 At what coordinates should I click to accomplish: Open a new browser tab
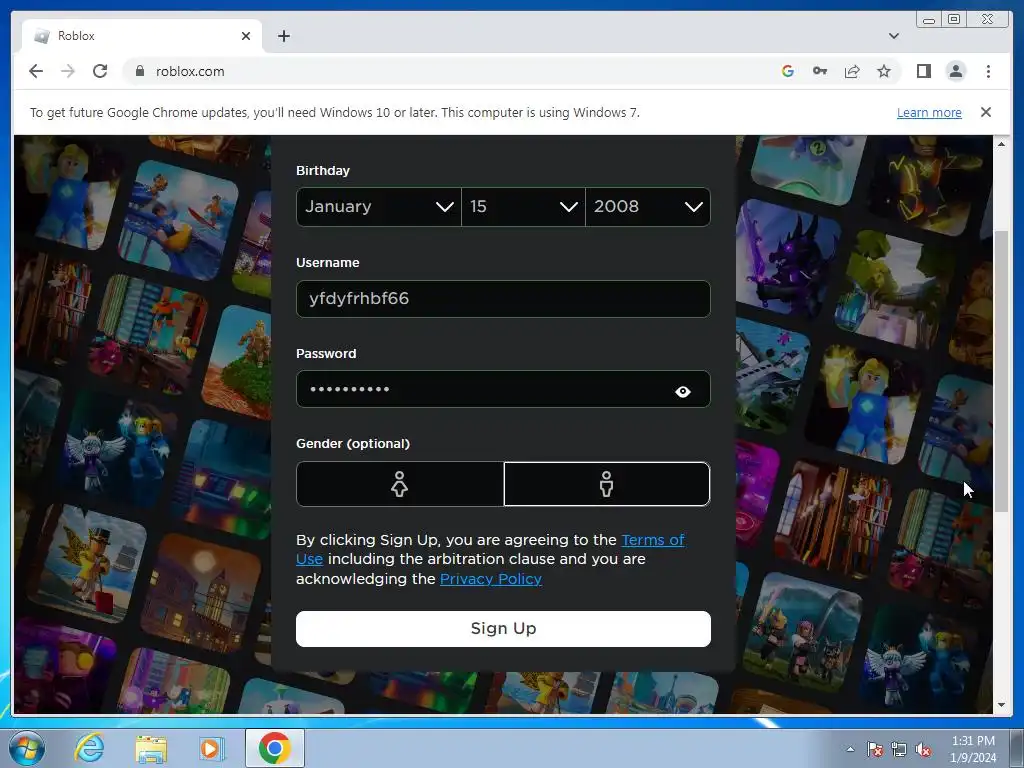point(283,36)
